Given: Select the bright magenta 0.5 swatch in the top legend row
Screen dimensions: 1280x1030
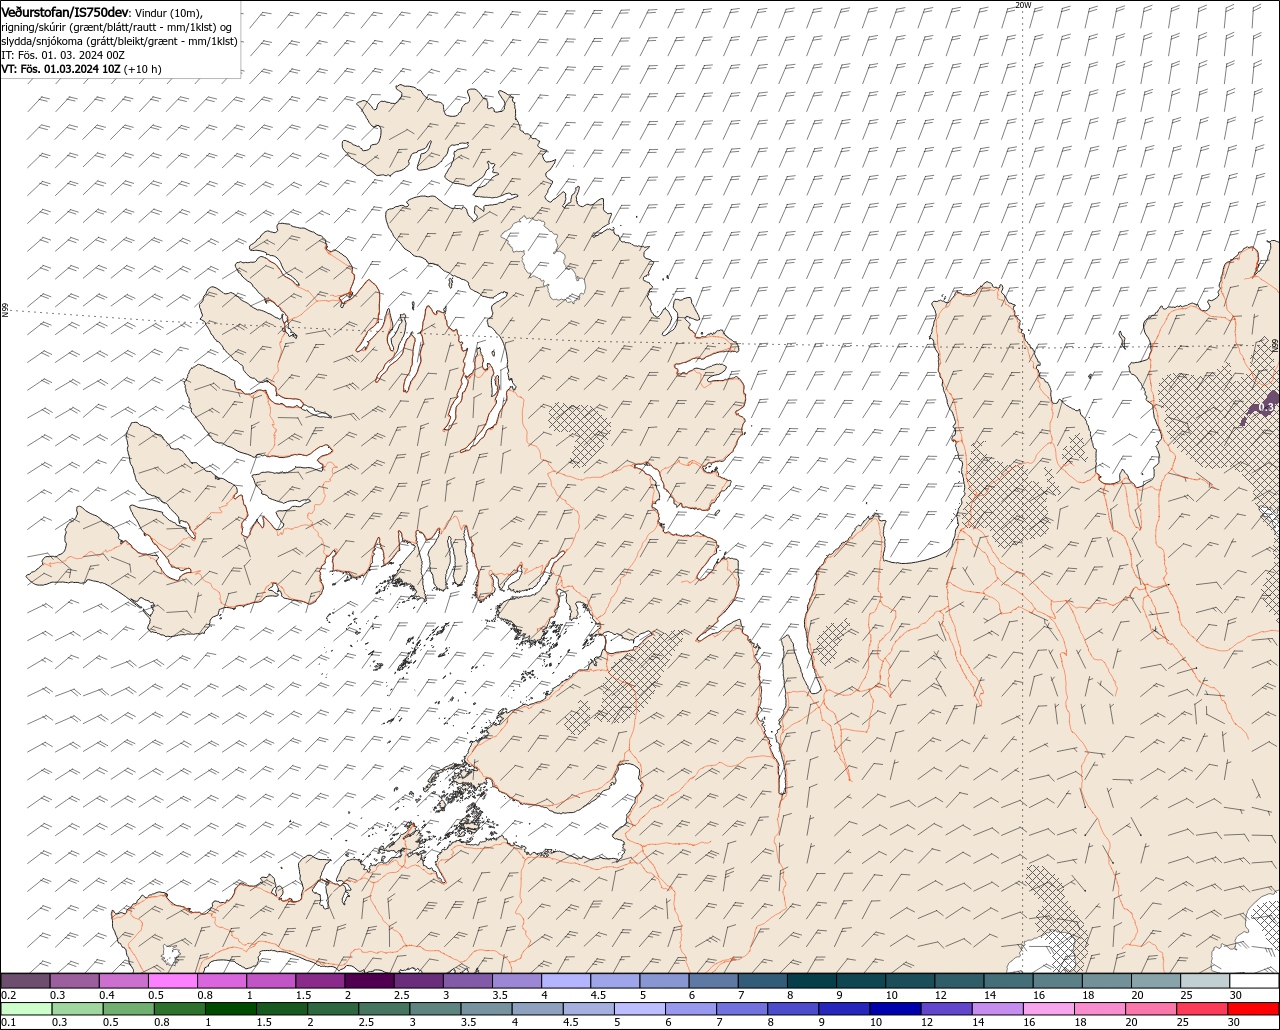Looking at the screenshot, I should tap(173, 981).
